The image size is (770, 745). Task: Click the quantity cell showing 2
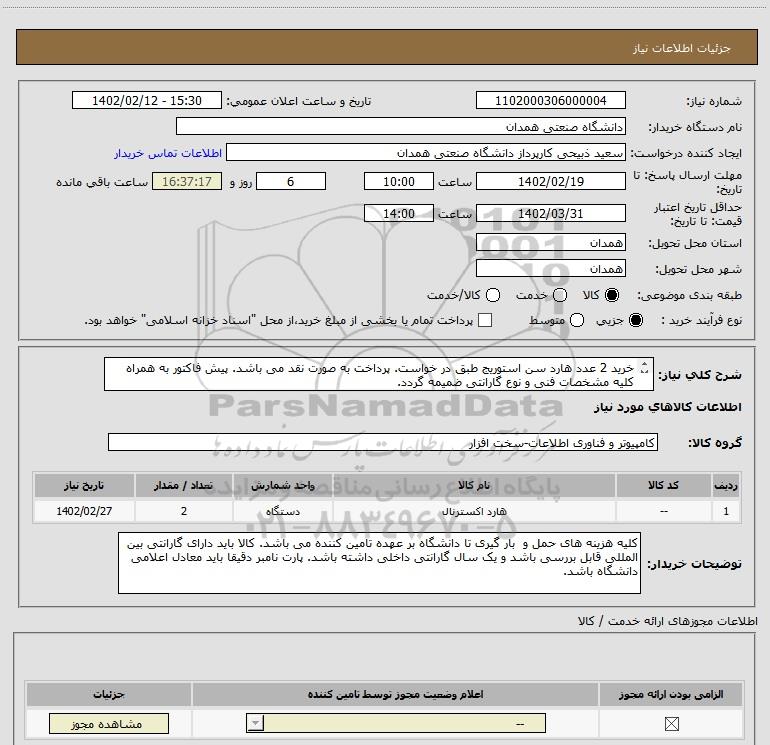point(184,511)
